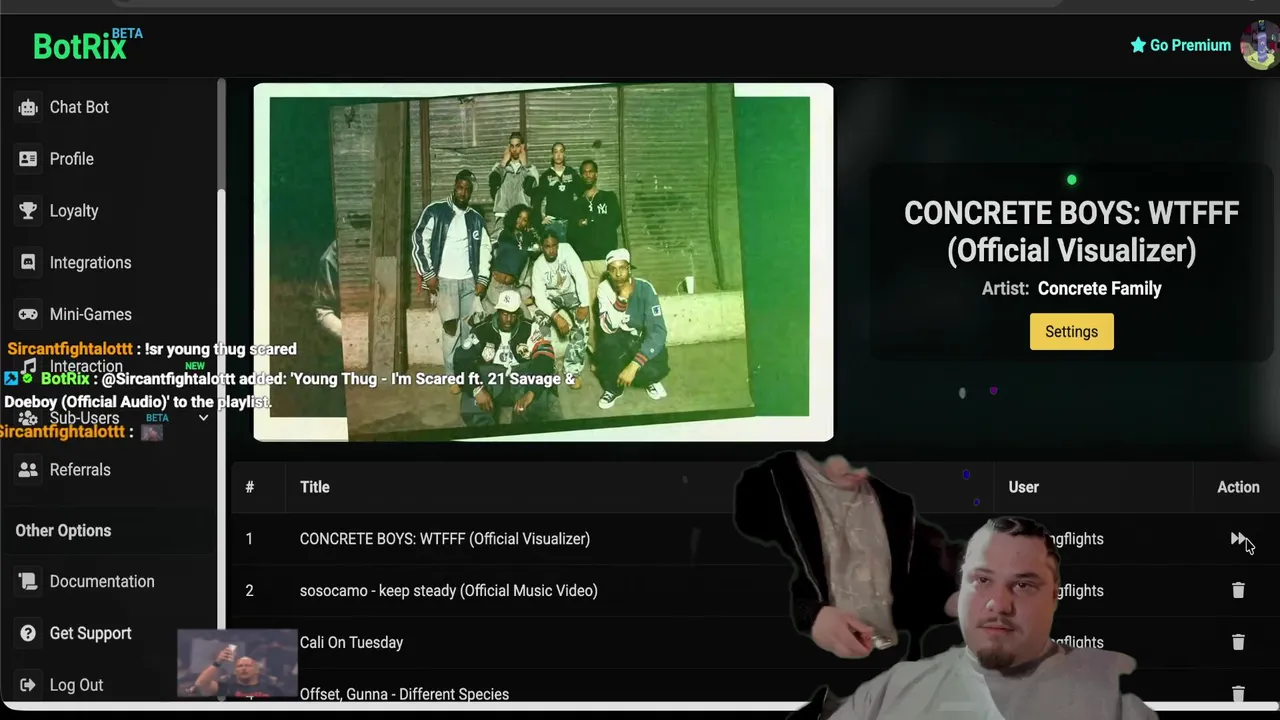Image resolution: width=1280 pixels, height=720 pixels.
Task: Open the Documentation link
Action: tap(102, 581)
